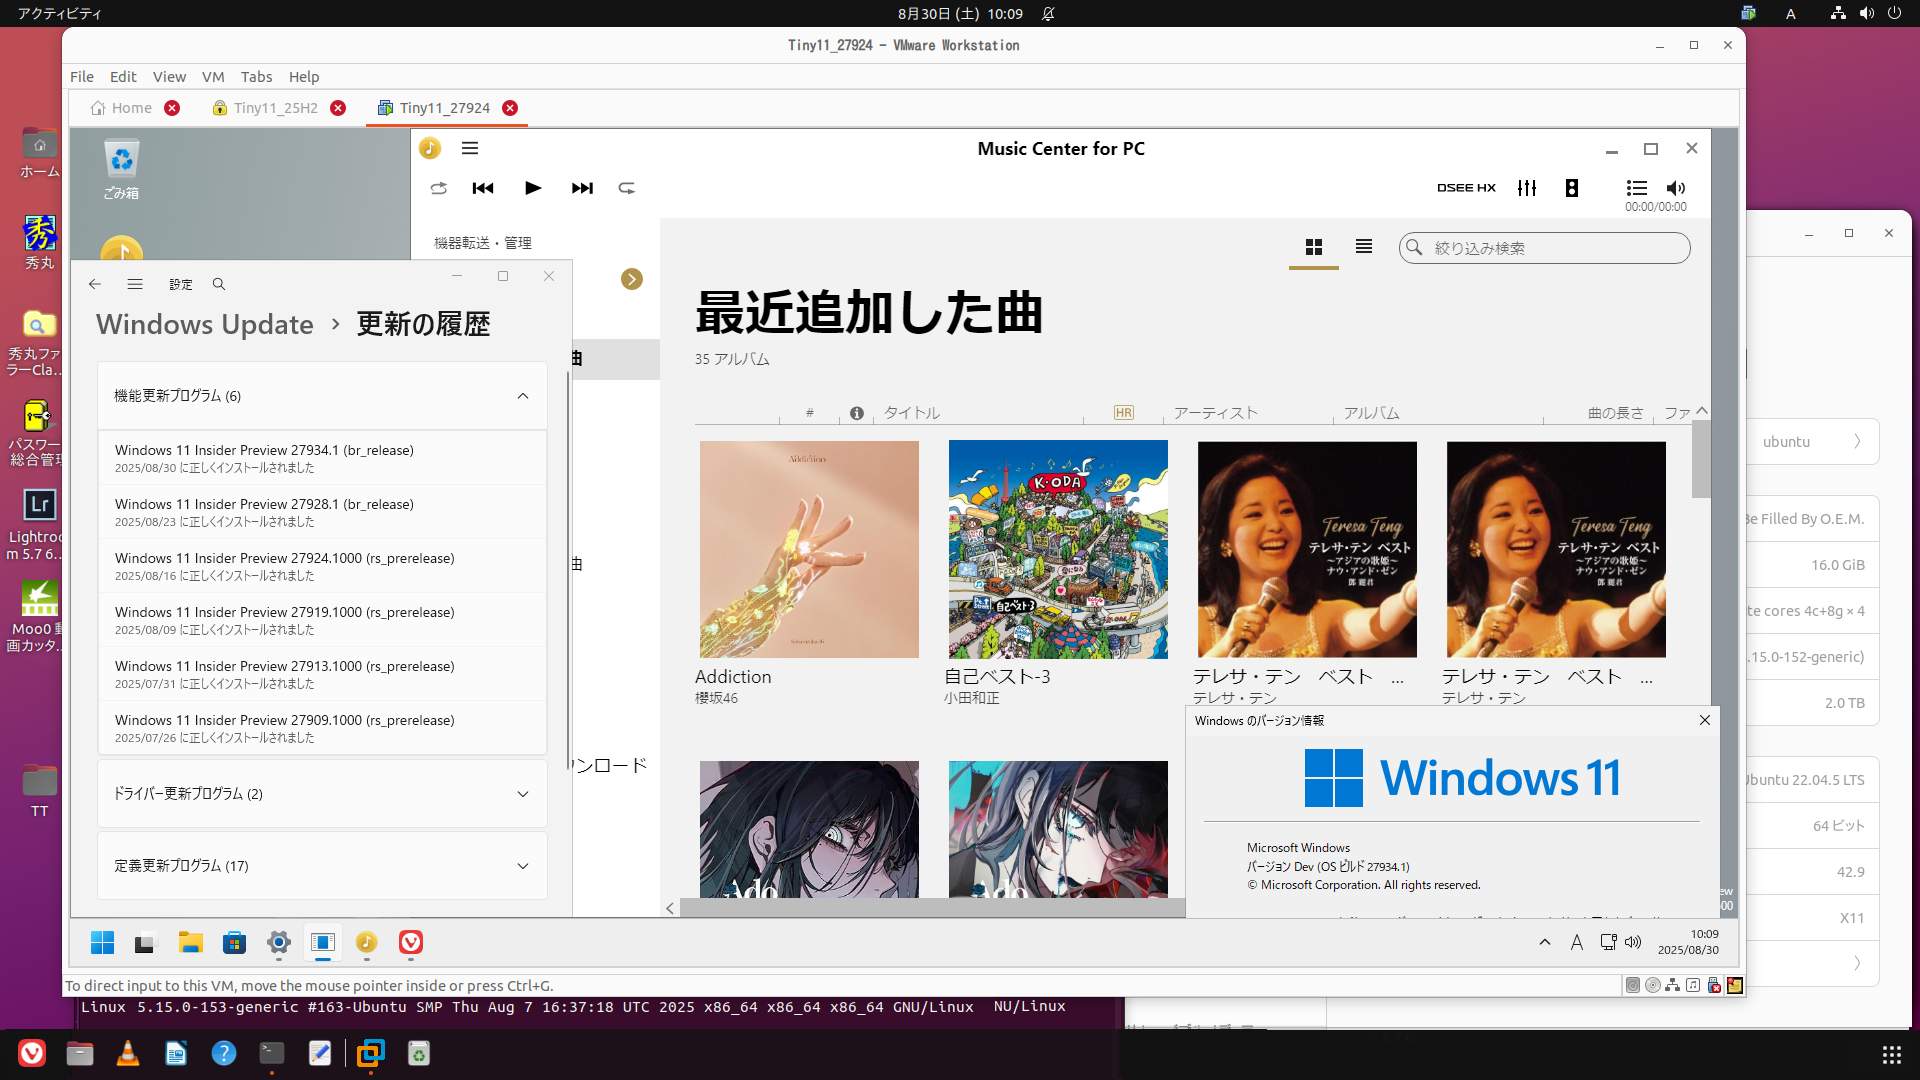Open the ごみ箱 recycle bin on desktop

(121, 170)
